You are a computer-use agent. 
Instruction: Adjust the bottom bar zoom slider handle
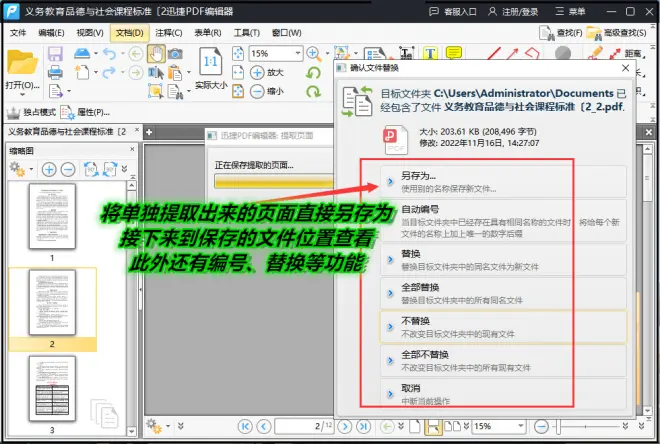pos(558,426)
